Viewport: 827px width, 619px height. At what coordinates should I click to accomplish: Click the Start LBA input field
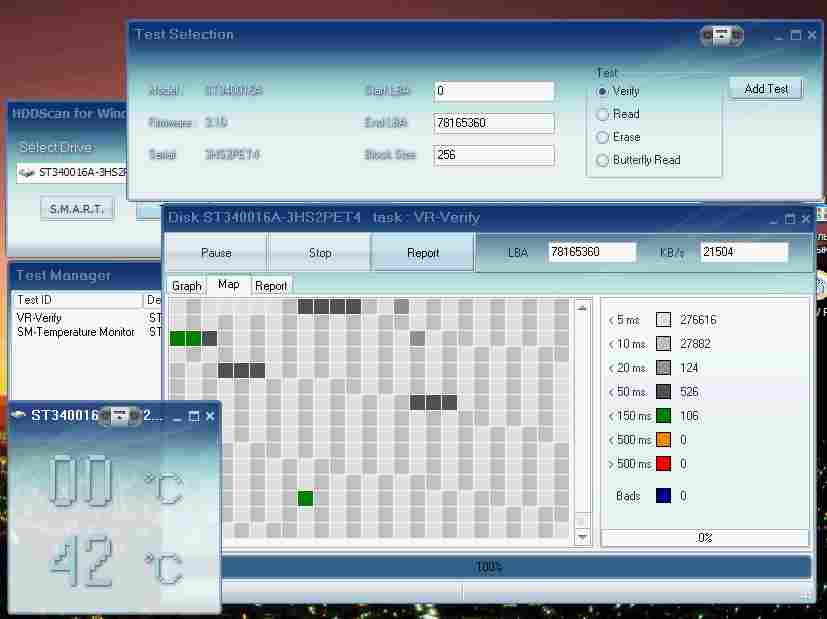click(x=494, y=91)
